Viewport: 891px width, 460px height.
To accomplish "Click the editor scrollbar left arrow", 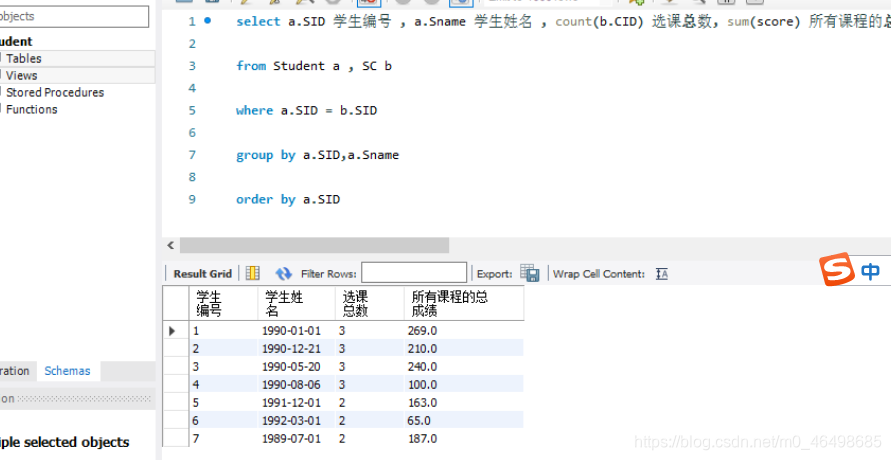I will (x=170, y=245).
